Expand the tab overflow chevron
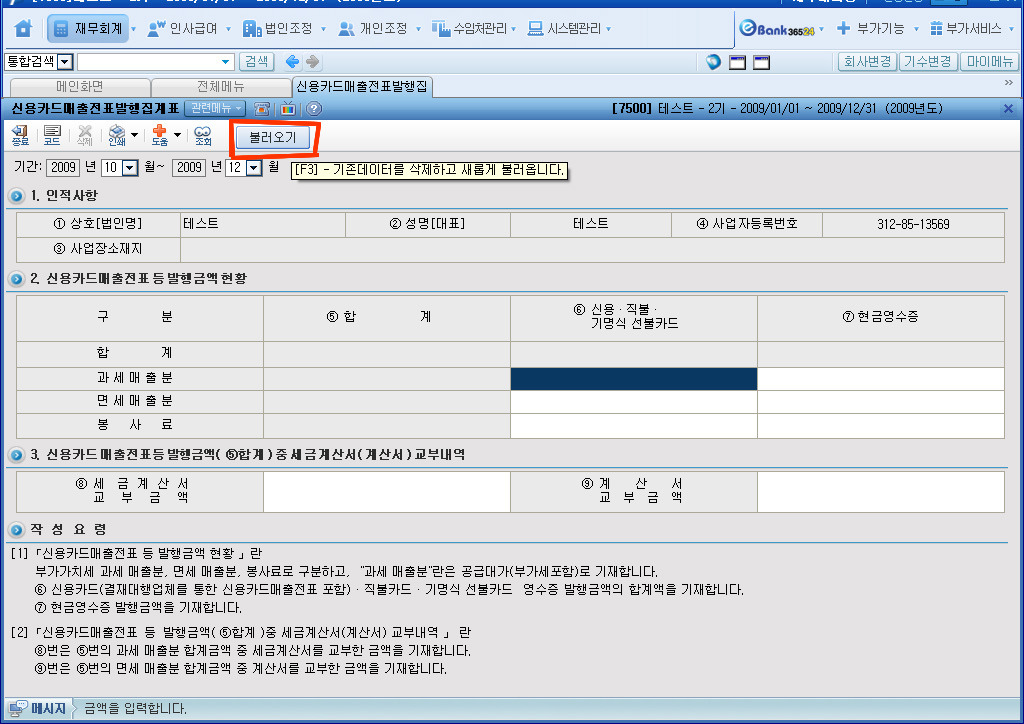 pos(1008,83)
